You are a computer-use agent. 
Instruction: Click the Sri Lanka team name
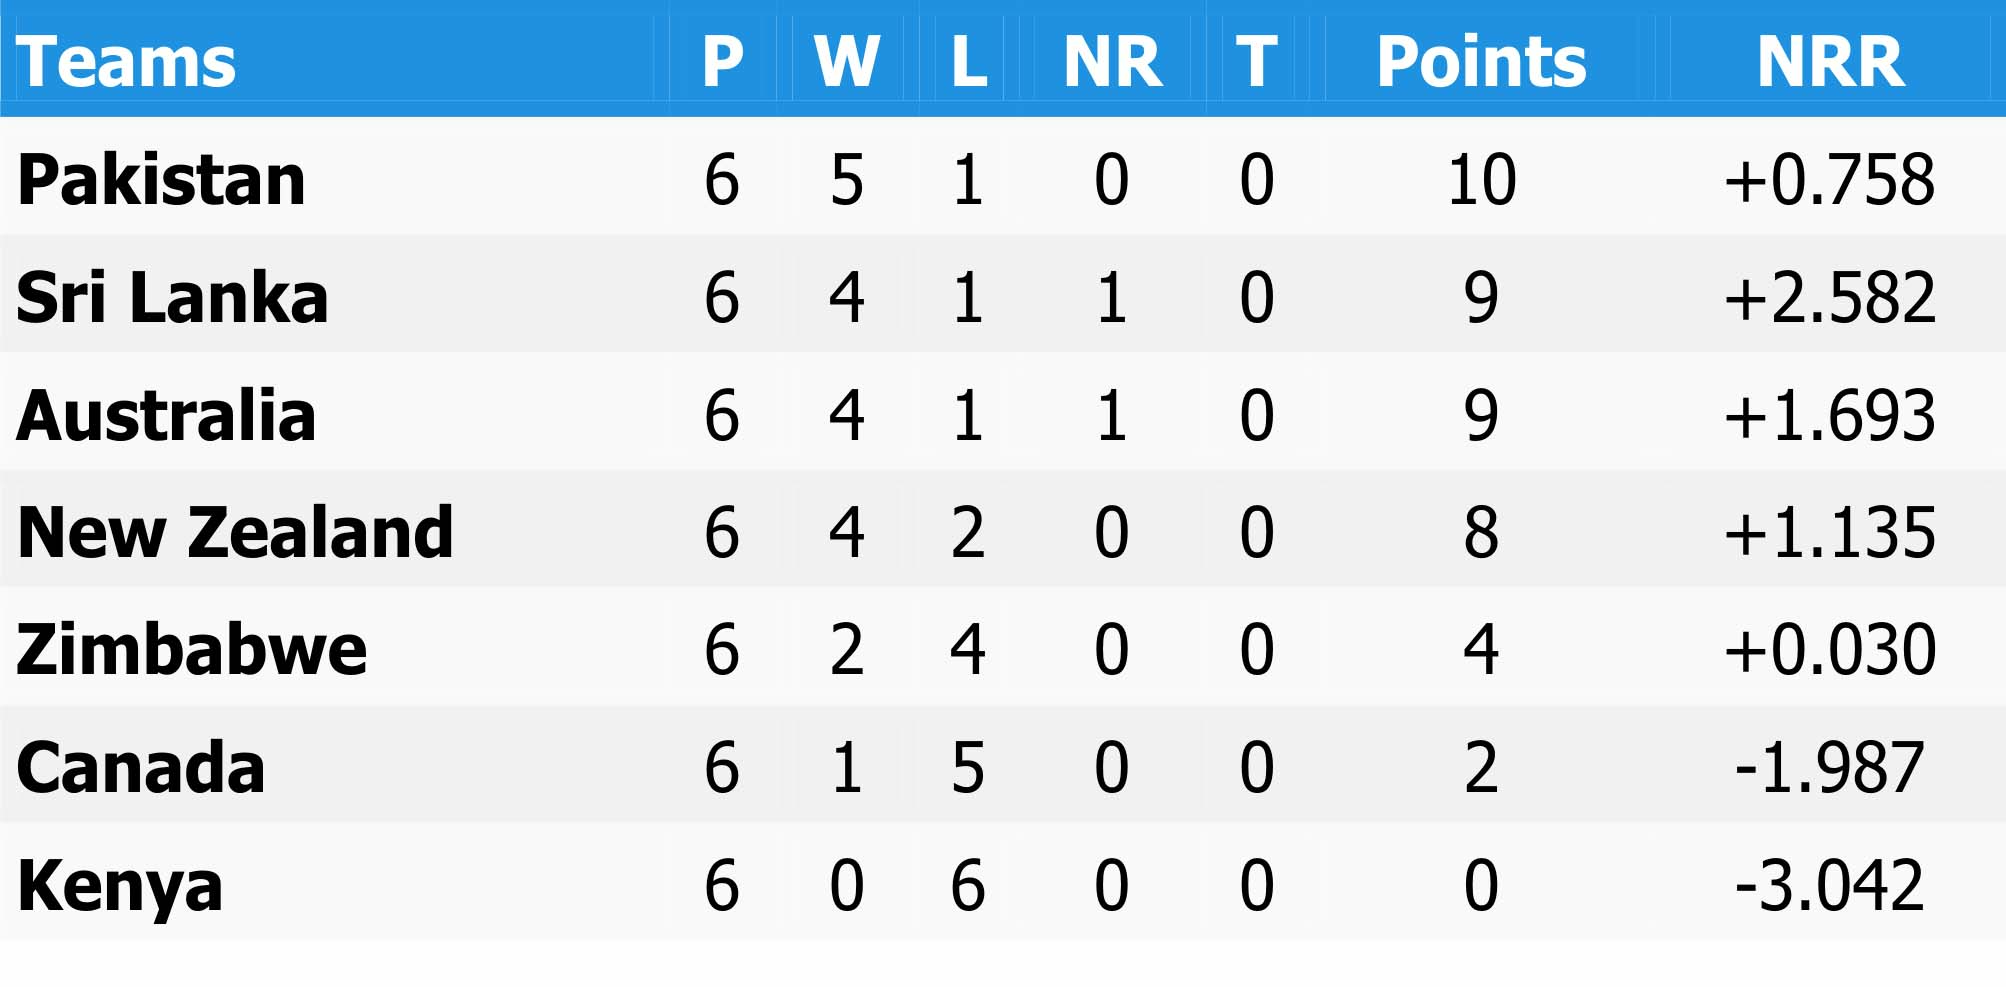point(172,298)
